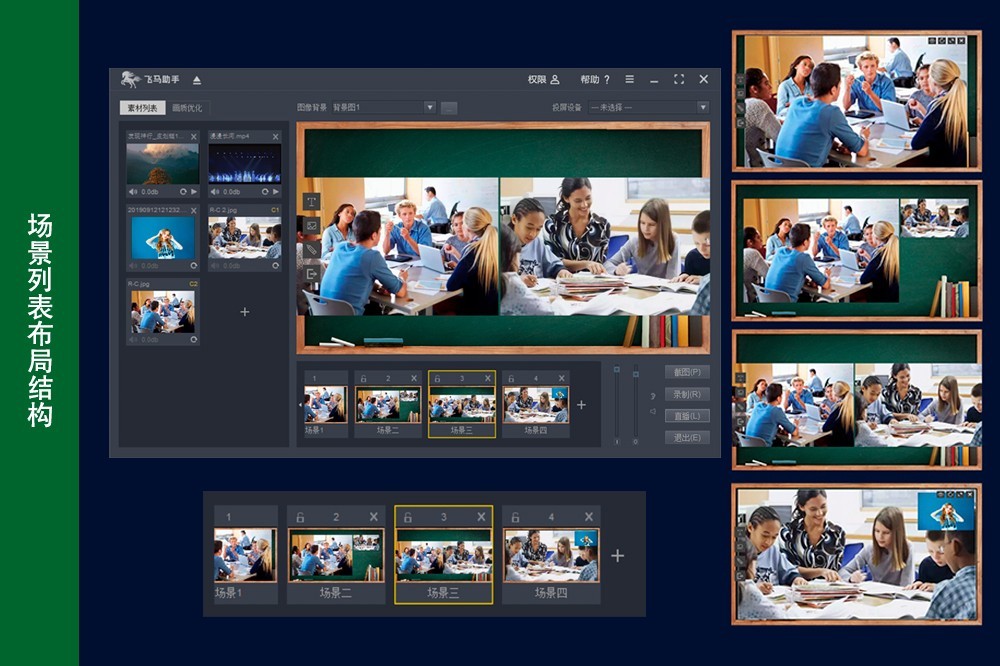Screen dimensions: 1000x666
Task: Expand the 图像背景 background dropdown
Action: click(x=430, y=107)
